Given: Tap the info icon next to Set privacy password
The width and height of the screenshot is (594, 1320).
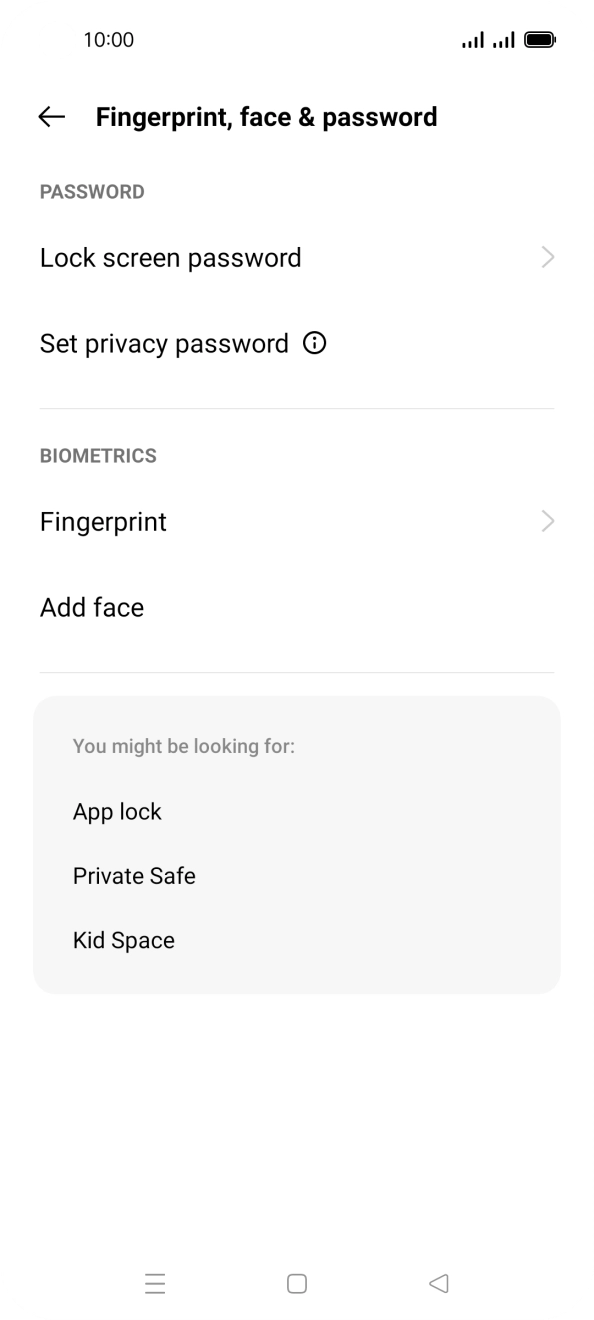Looking at the screenshot, I should click(314, 343).
